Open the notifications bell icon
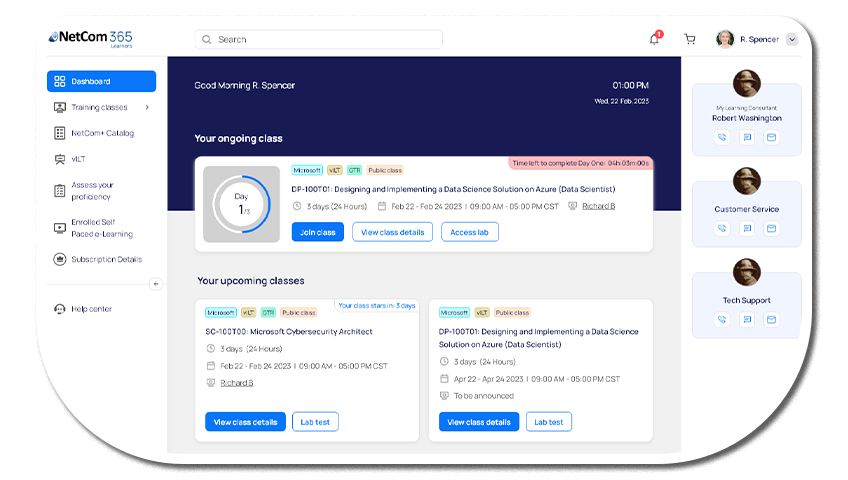This screenshot has width=848, height=480. [x=654, y=40]
